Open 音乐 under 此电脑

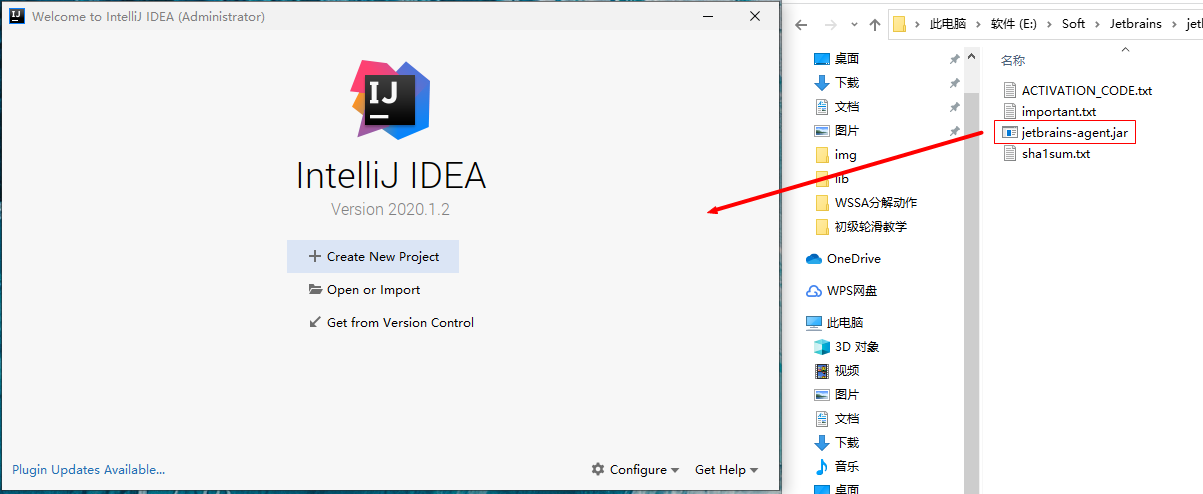(x=846, y=467)
